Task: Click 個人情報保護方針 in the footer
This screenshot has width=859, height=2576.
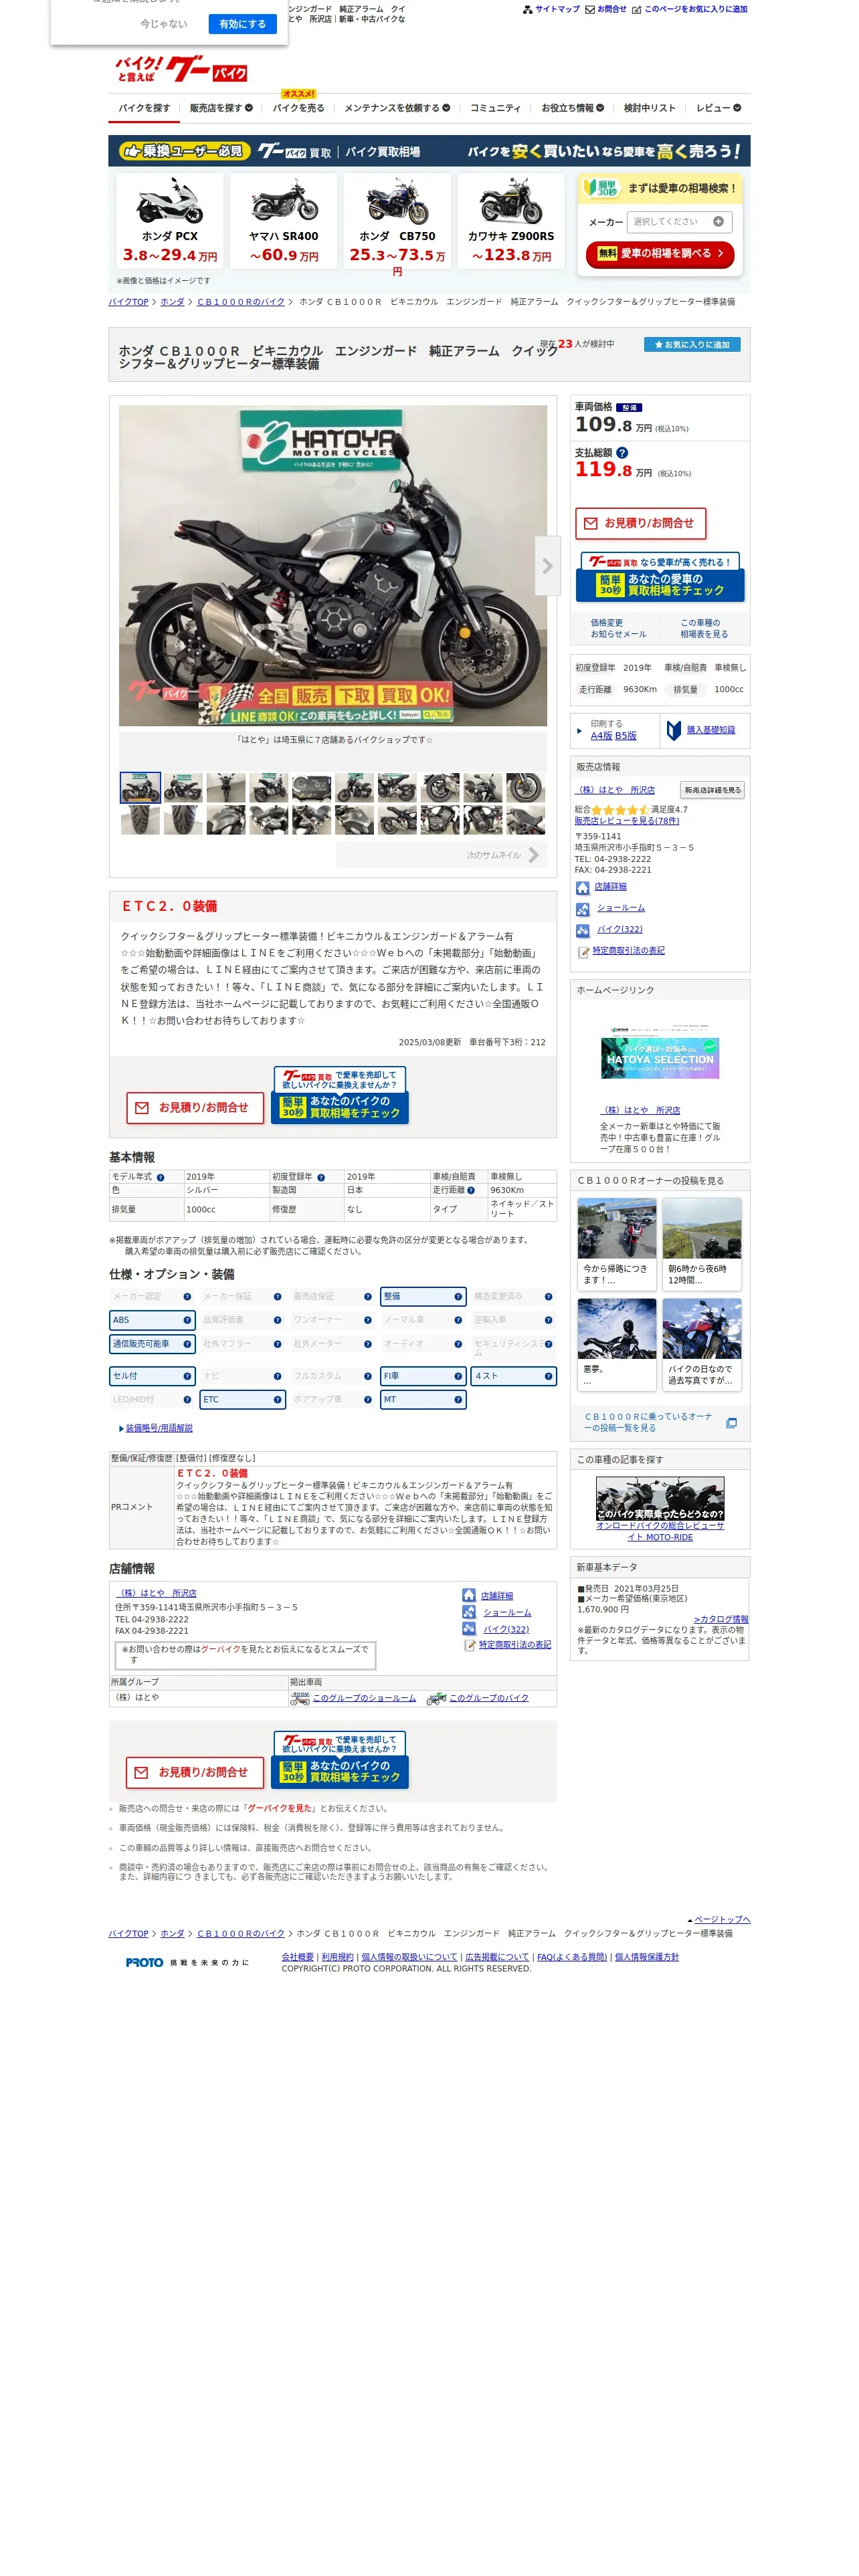Action: tap(646, 1957)
